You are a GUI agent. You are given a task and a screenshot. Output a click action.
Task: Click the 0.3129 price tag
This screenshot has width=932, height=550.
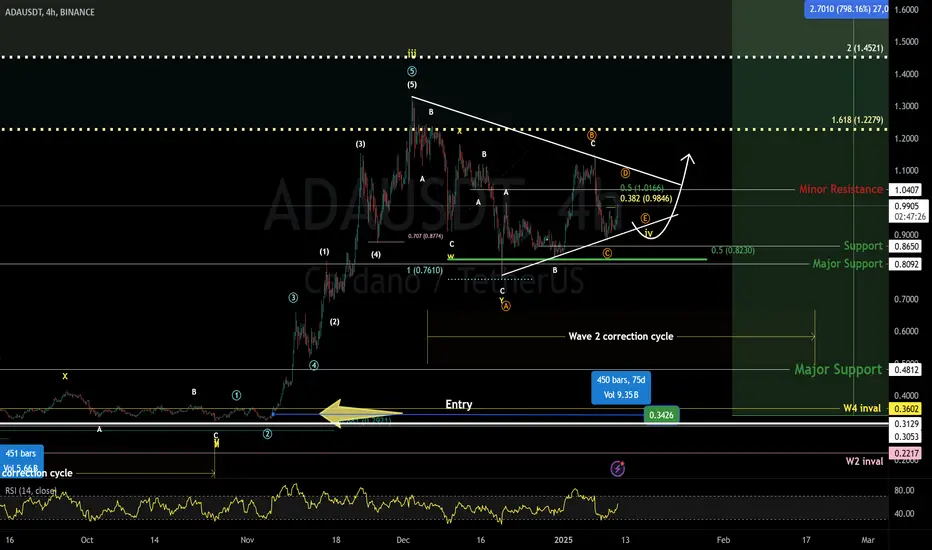point(906,424)
